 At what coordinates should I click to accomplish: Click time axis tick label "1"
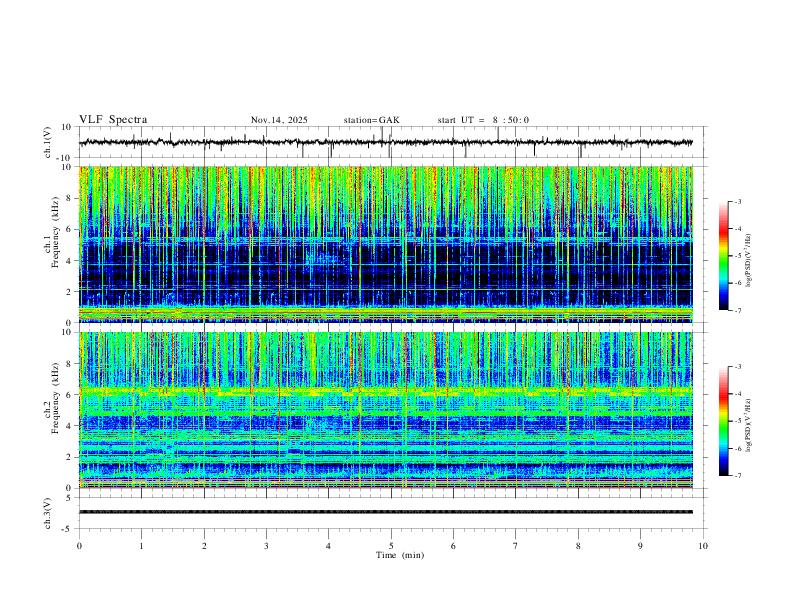141,546
